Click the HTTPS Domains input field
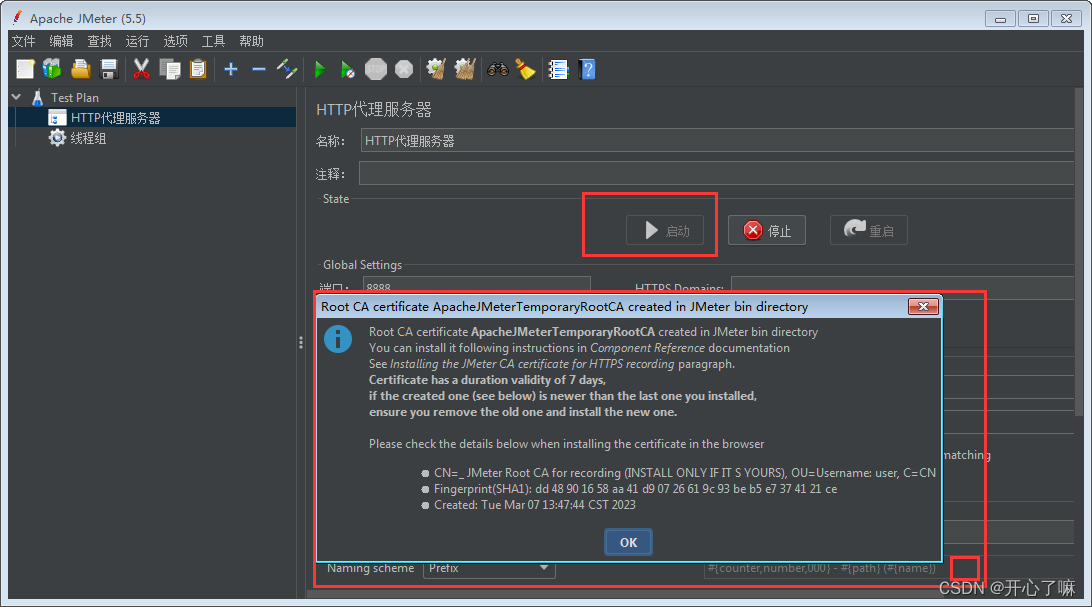 (x=903, y=285)
